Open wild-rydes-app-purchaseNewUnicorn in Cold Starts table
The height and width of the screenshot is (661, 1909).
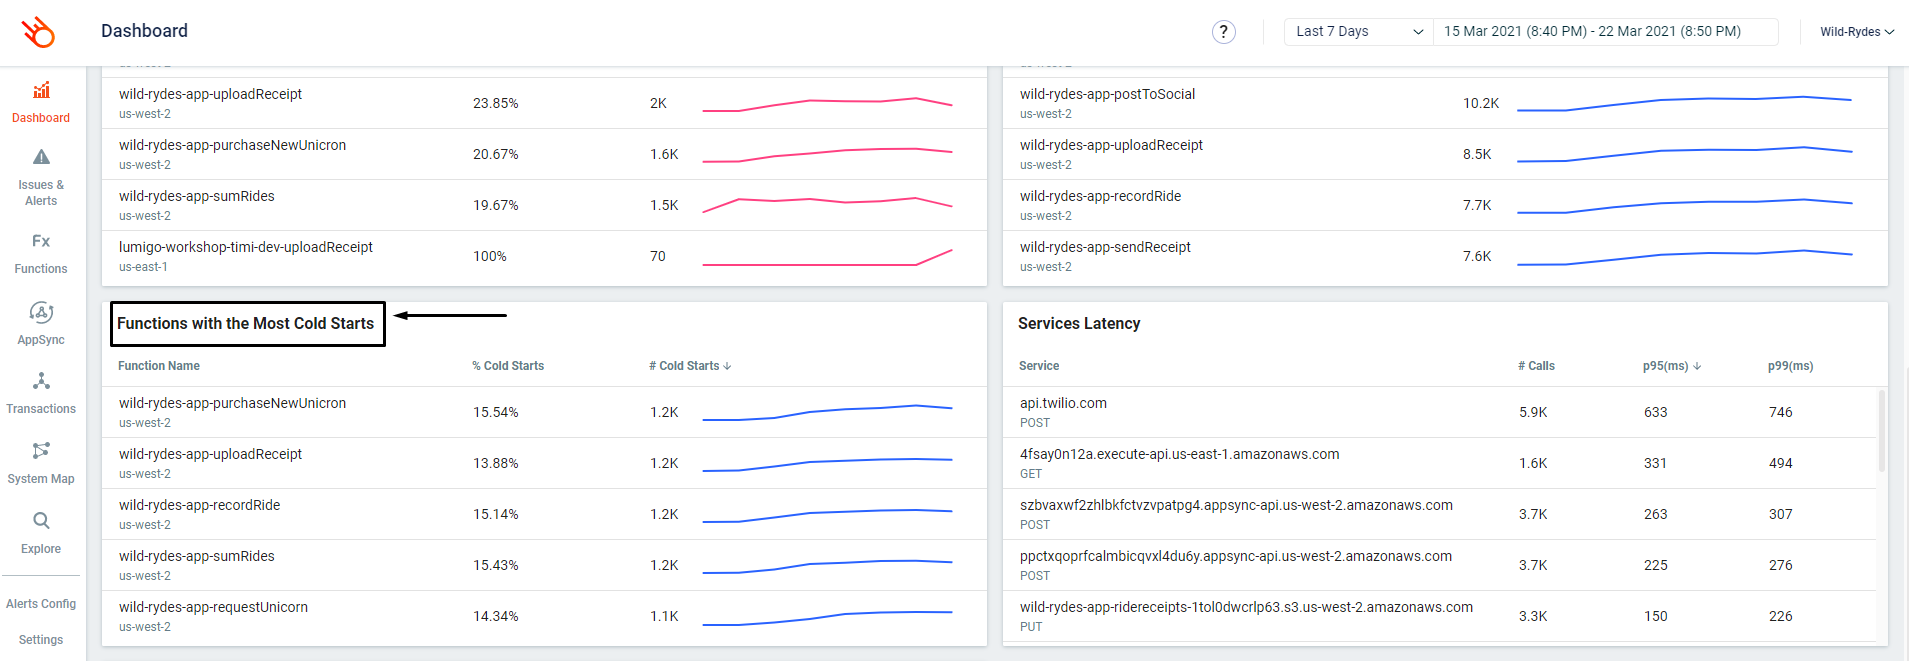[232, 403]
